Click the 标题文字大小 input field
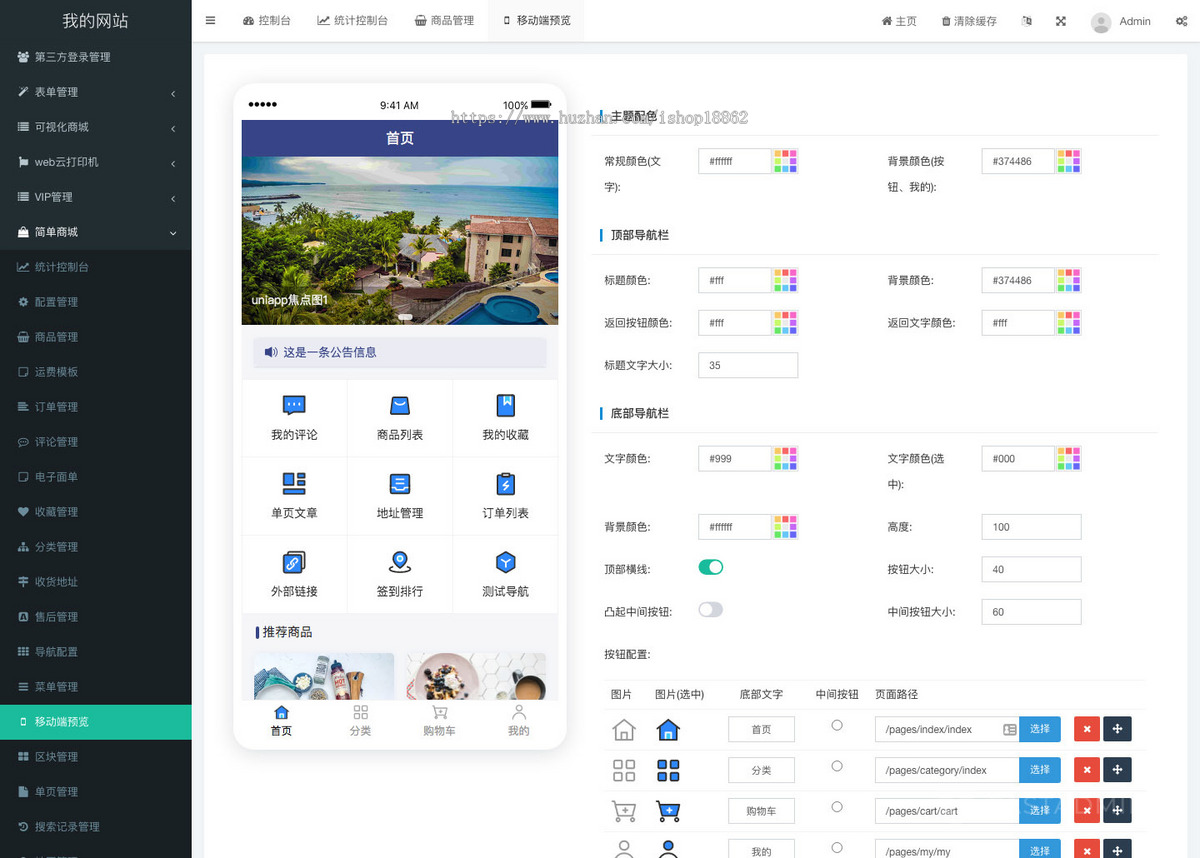 point(747,365)
